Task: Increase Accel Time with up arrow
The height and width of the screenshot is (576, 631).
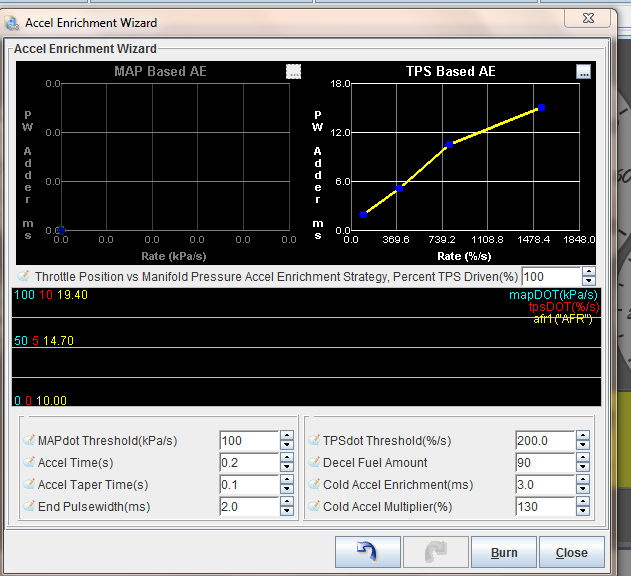Action: click(x=286, y=458)
